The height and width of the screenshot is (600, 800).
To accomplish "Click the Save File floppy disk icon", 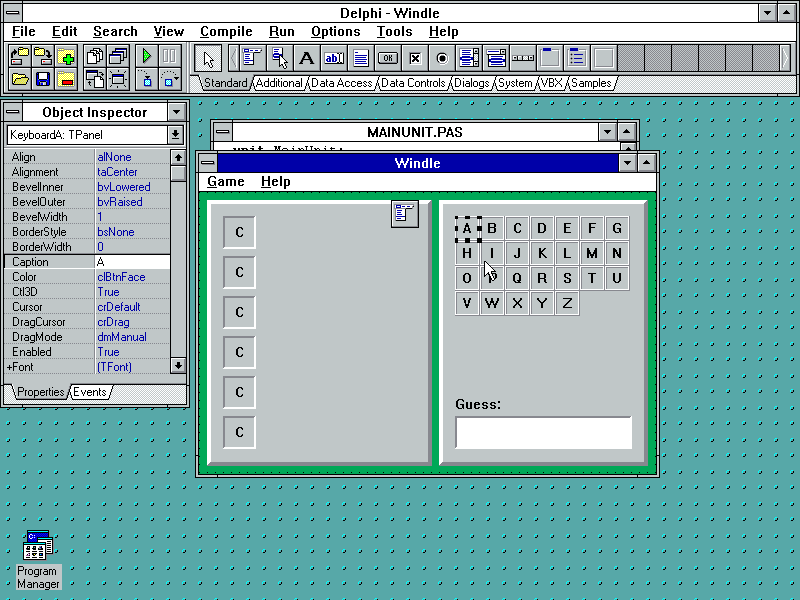I will 43,80.
